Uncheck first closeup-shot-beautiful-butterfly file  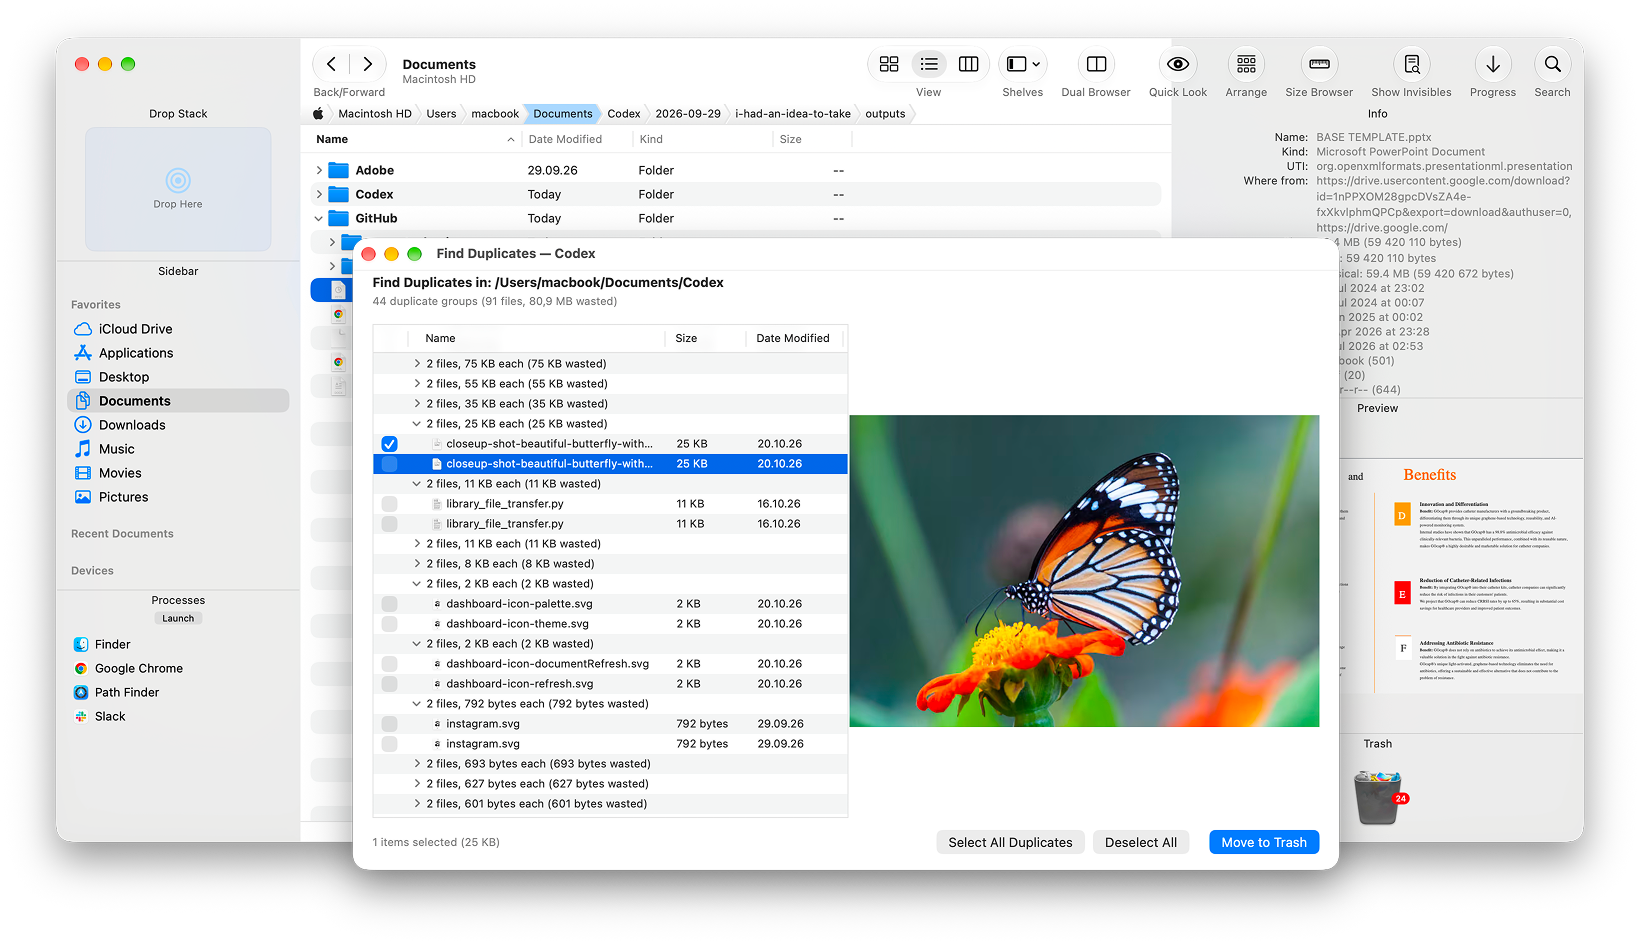(389, 444)
